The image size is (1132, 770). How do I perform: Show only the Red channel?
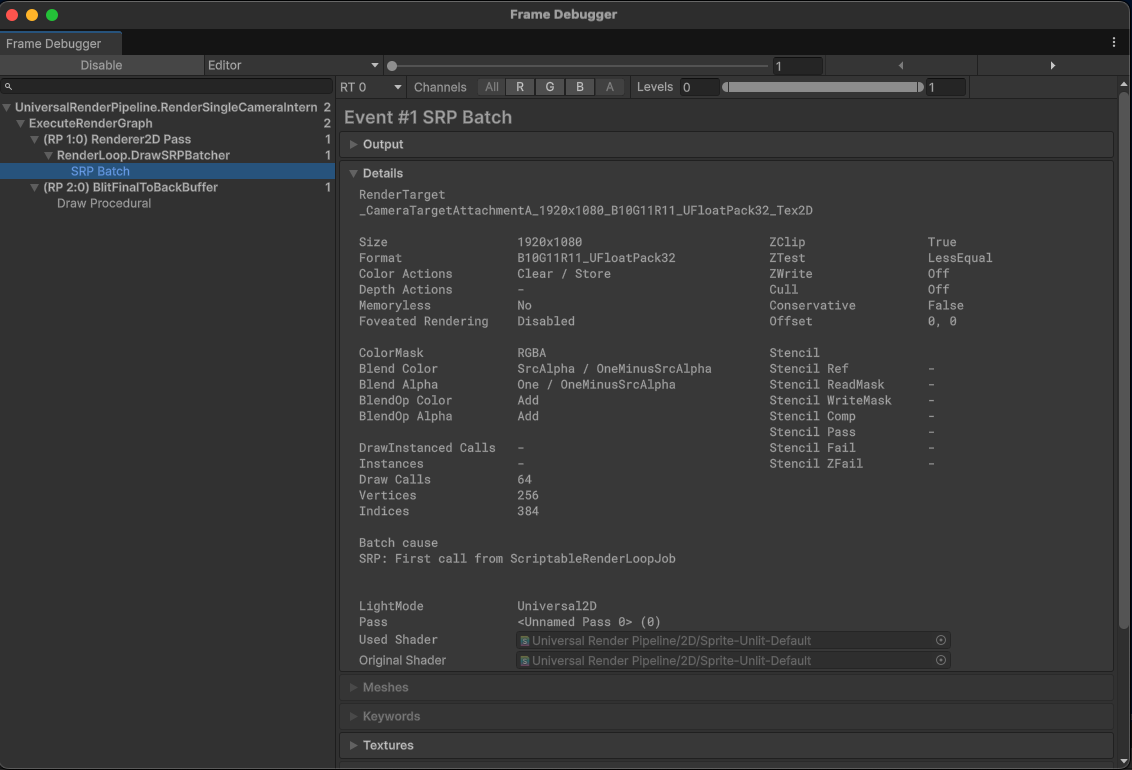[x=520, y=87]
